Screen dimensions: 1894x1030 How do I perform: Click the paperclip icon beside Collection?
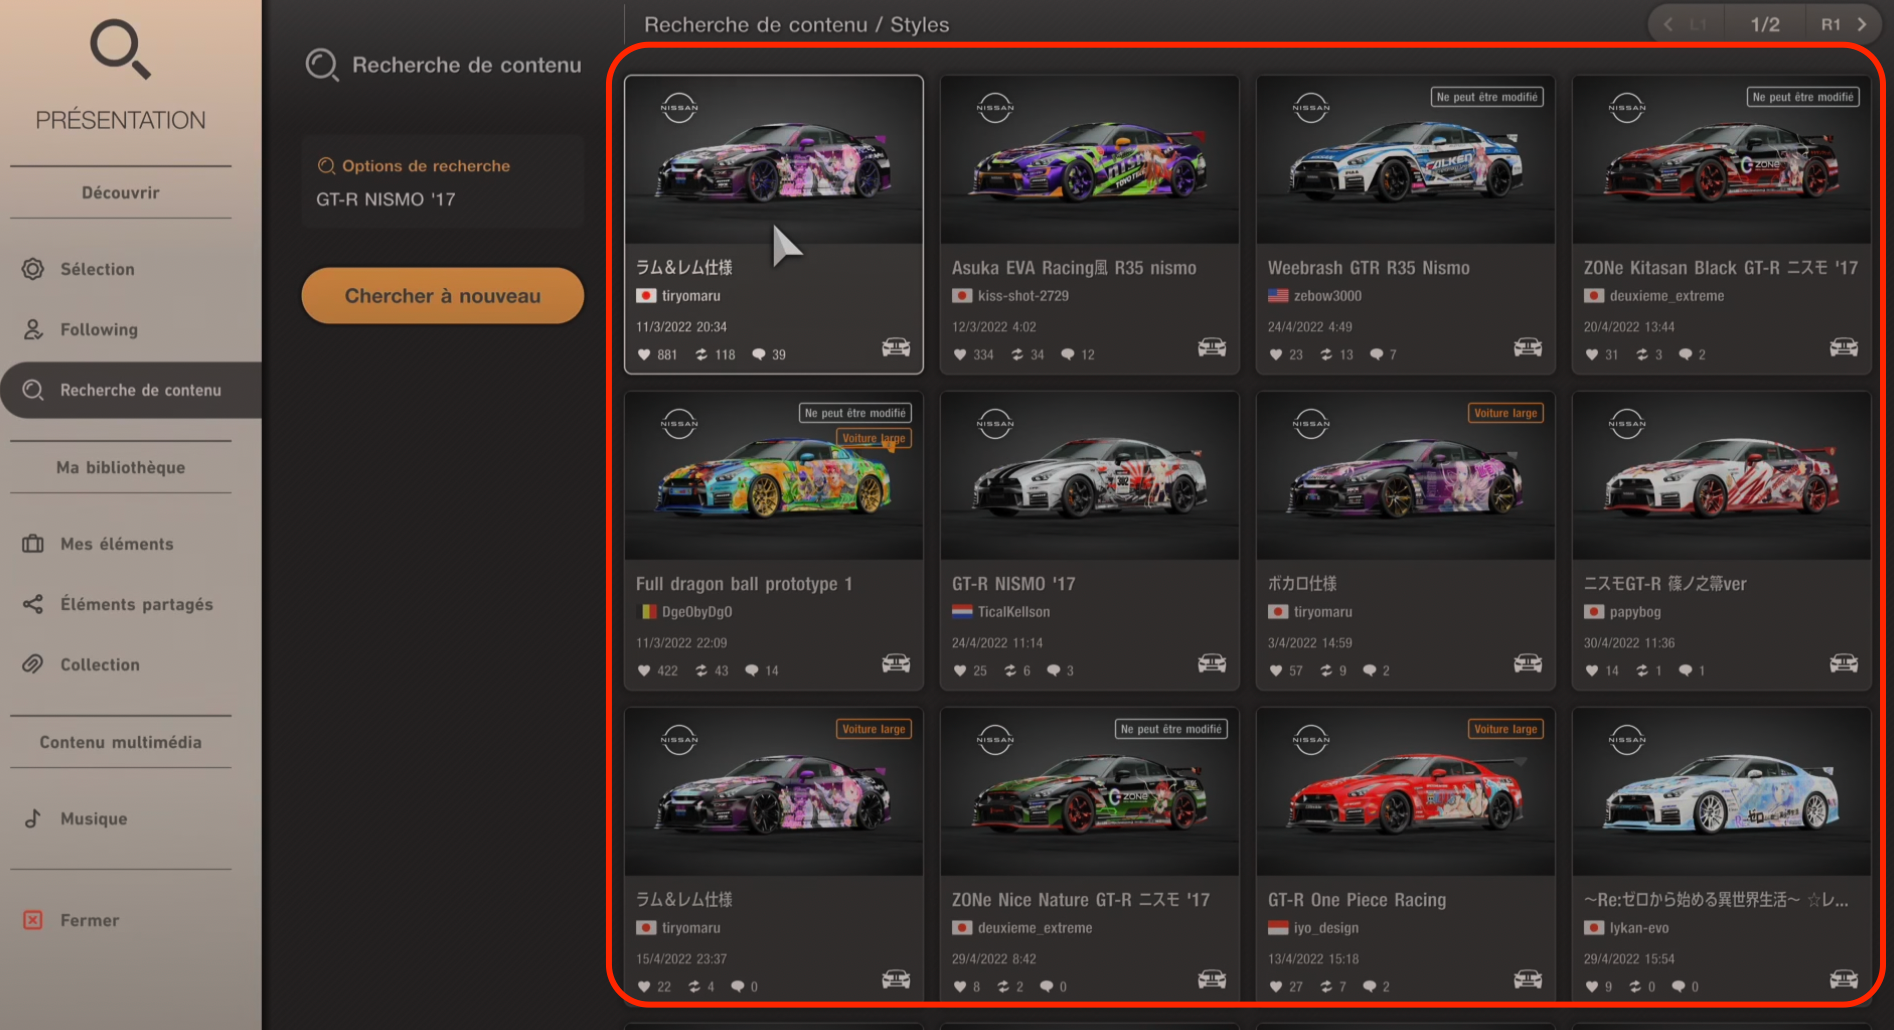pos(33,665)
